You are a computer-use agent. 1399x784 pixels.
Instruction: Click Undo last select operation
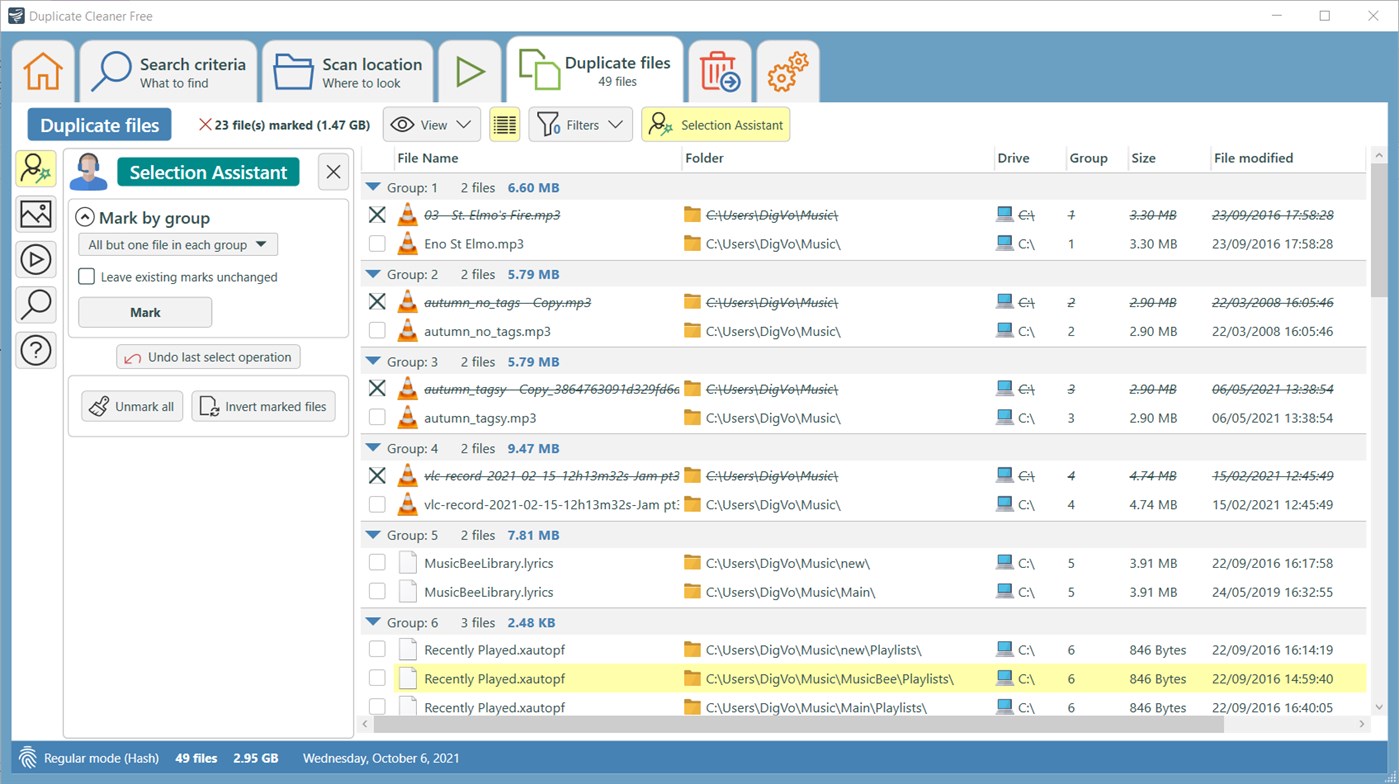tap(207, 357)
